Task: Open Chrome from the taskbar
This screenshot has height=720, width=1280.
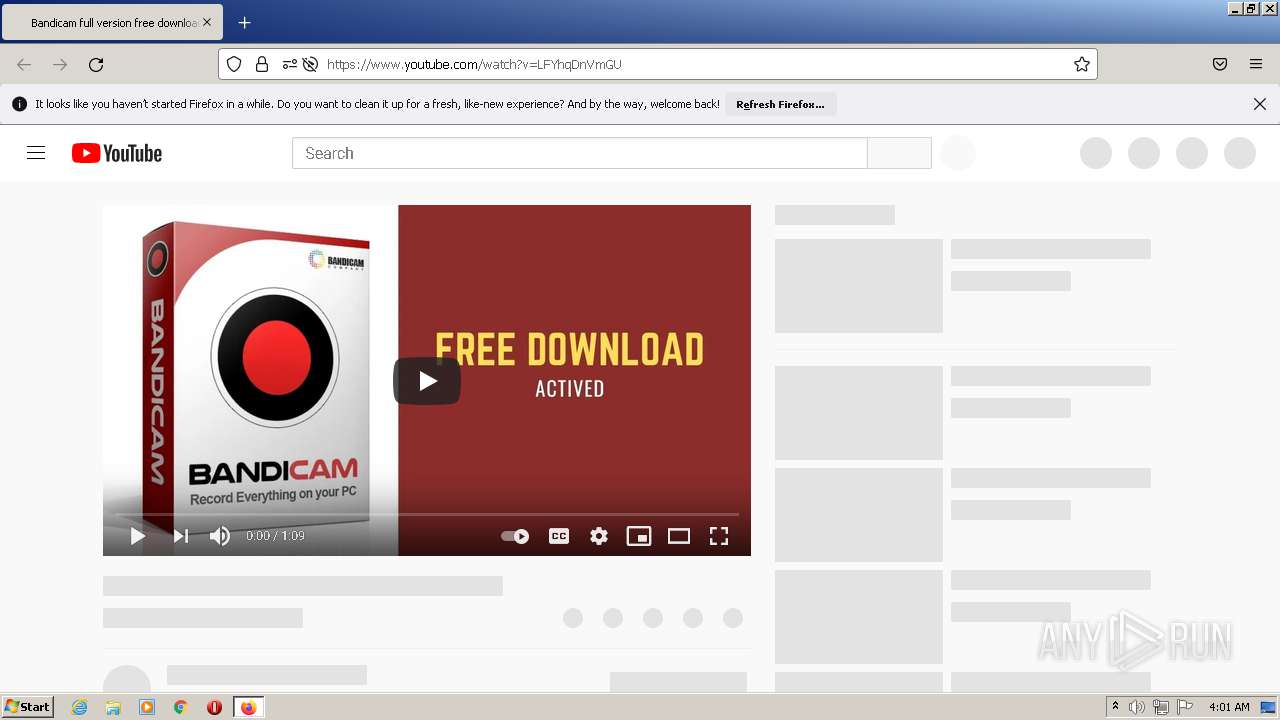Action: [181, 707]
